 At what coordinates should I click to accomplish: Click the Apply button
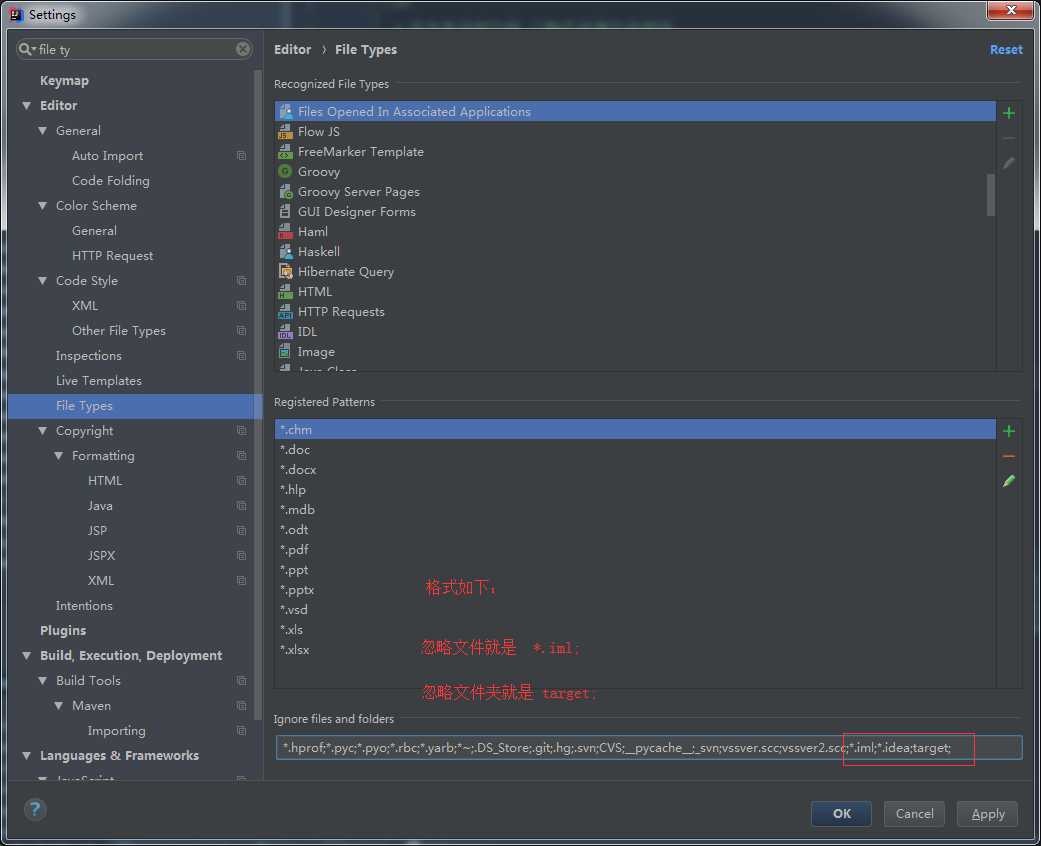pyautogui.click(x=987, y=813)
